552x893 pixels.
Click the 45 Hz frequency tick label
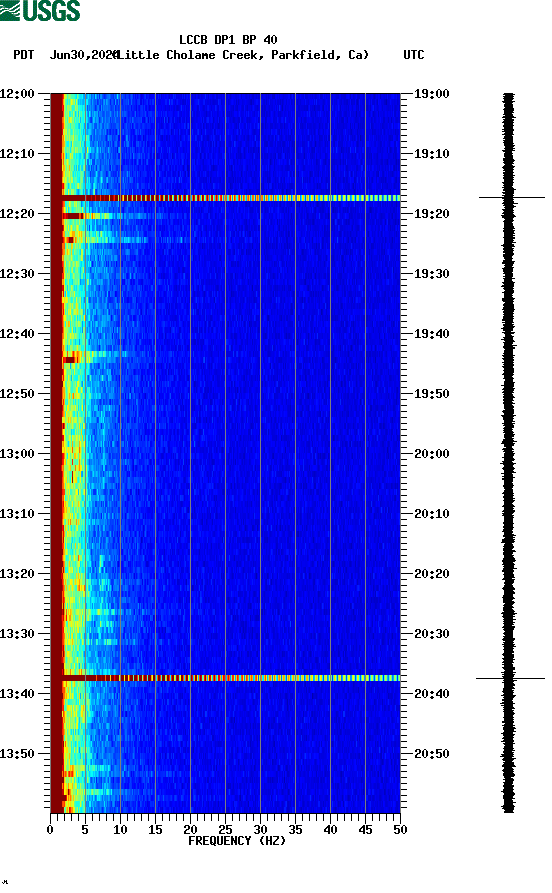(365, 830)
